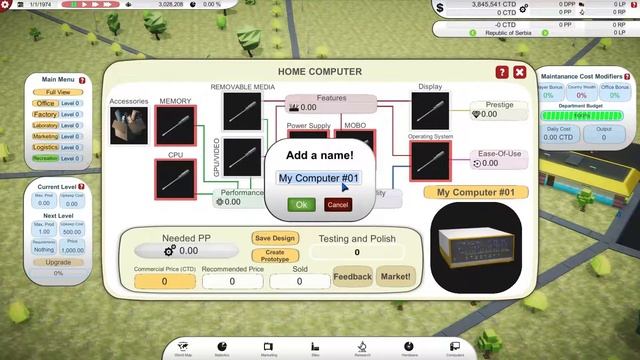
Task: Open Statistics from bottom toolbar
Action: pos(222,349)
